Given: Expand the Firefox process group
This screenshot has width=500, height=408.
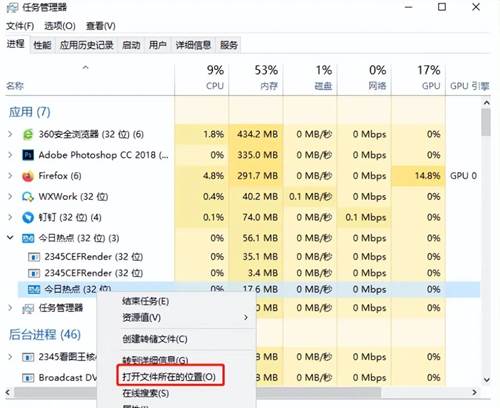Looking at the screenshot, I should coord(10,176).
